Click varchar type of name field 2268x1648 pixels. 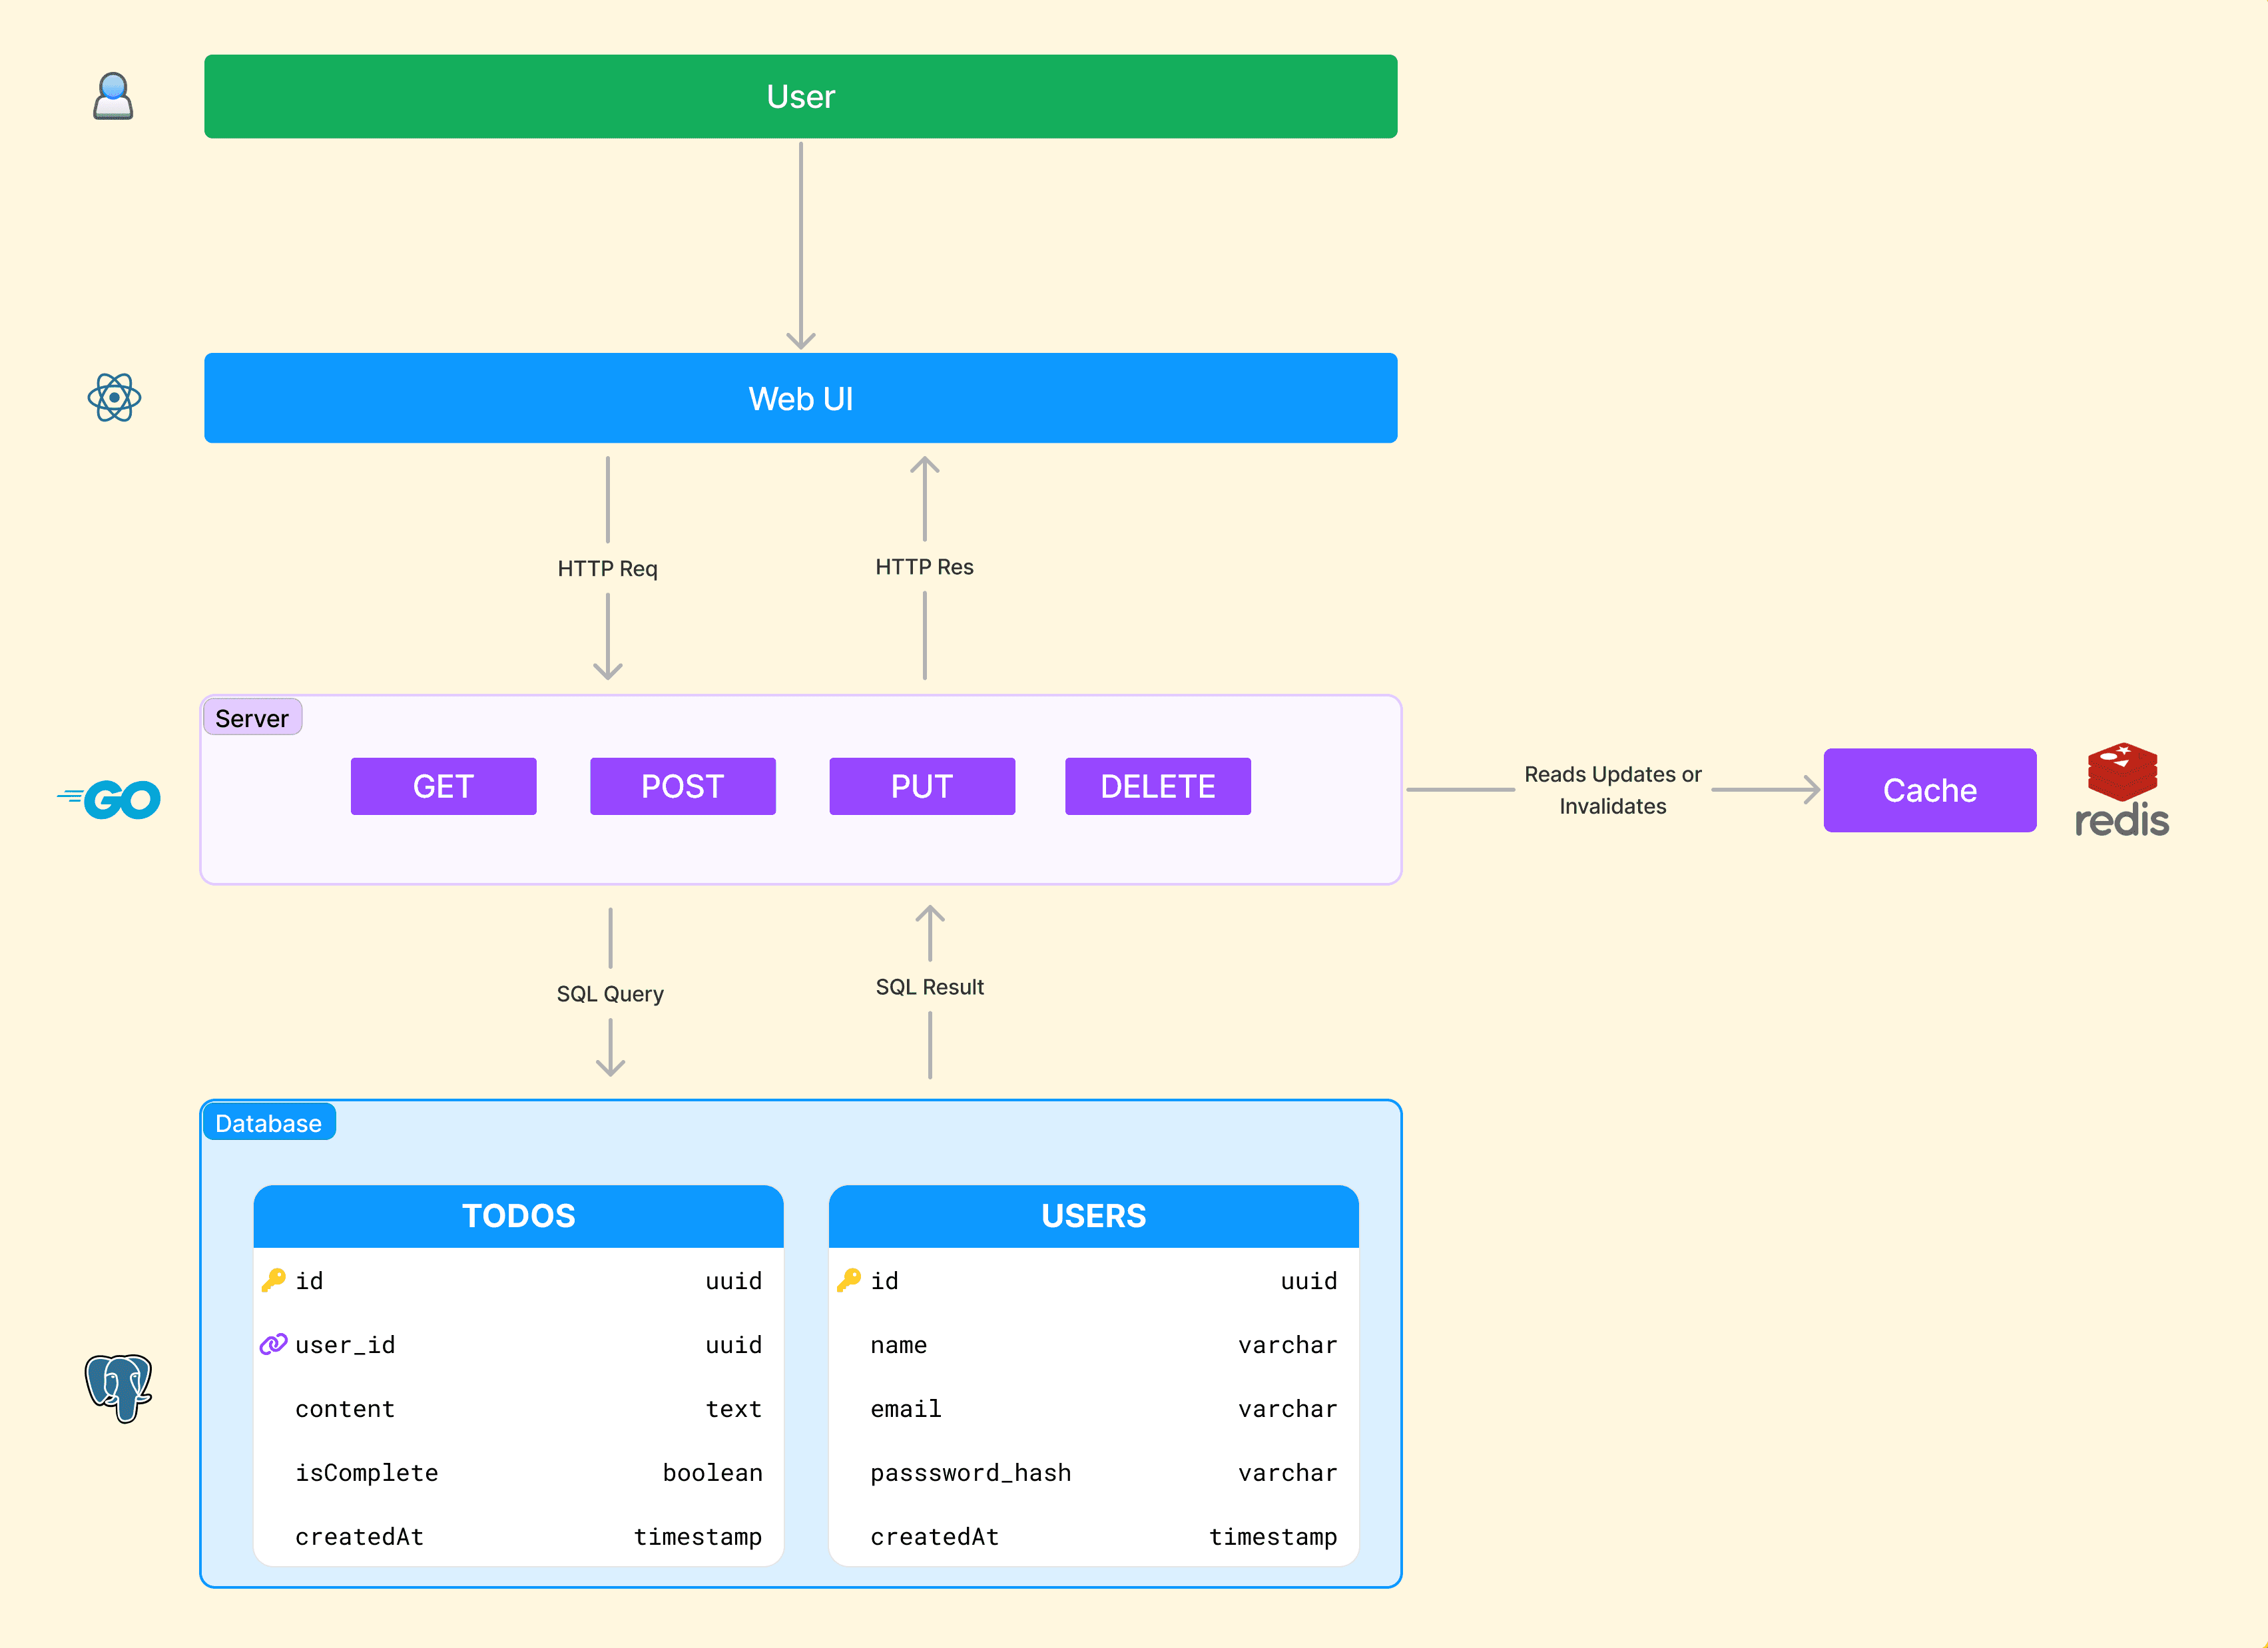coord(1288,1345)
